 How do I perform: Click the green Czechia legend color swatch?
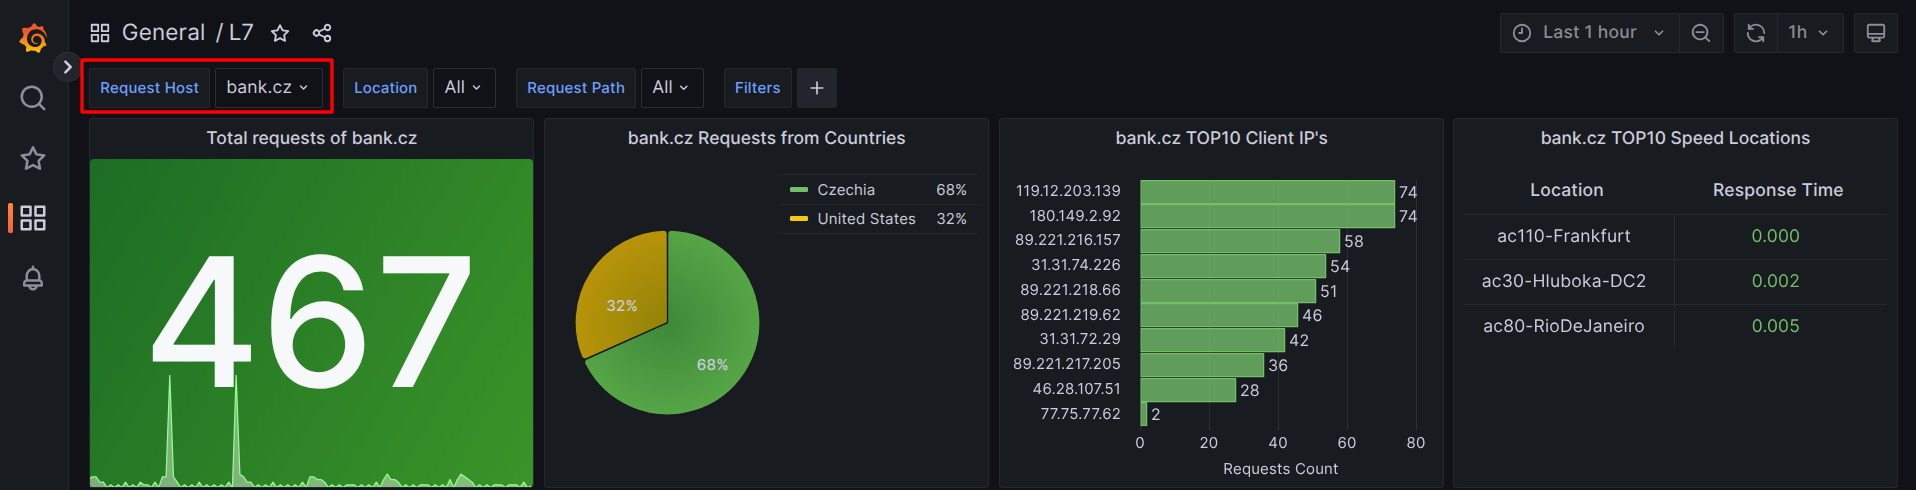798,190
